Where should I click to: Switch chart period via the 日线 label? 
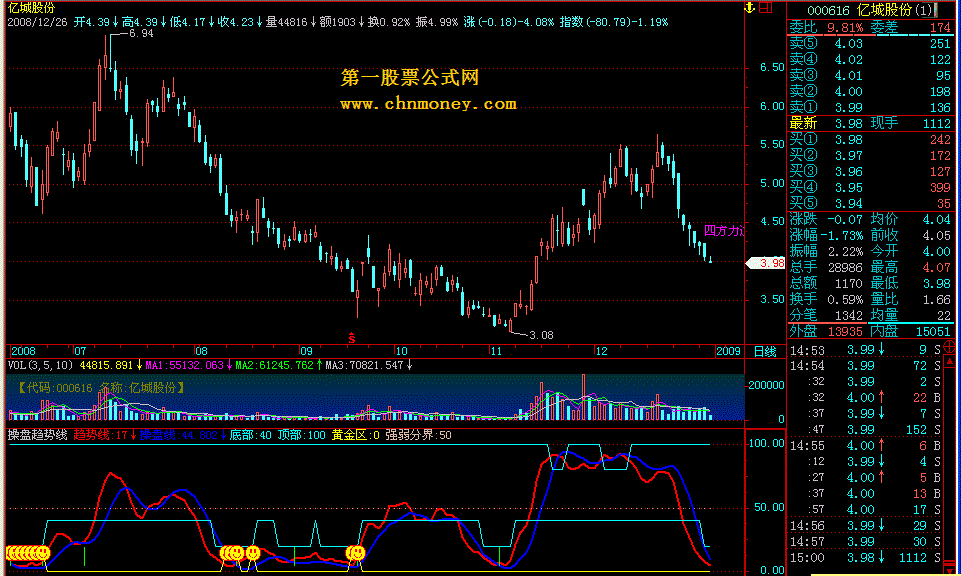[764, 352]
